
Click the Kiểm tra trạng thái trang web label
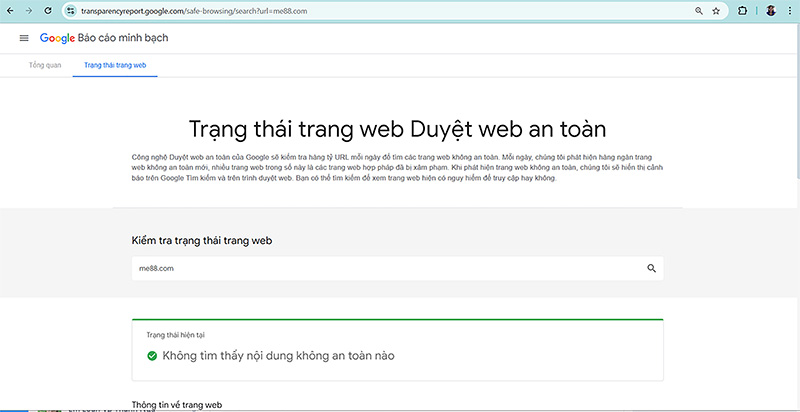202,241
